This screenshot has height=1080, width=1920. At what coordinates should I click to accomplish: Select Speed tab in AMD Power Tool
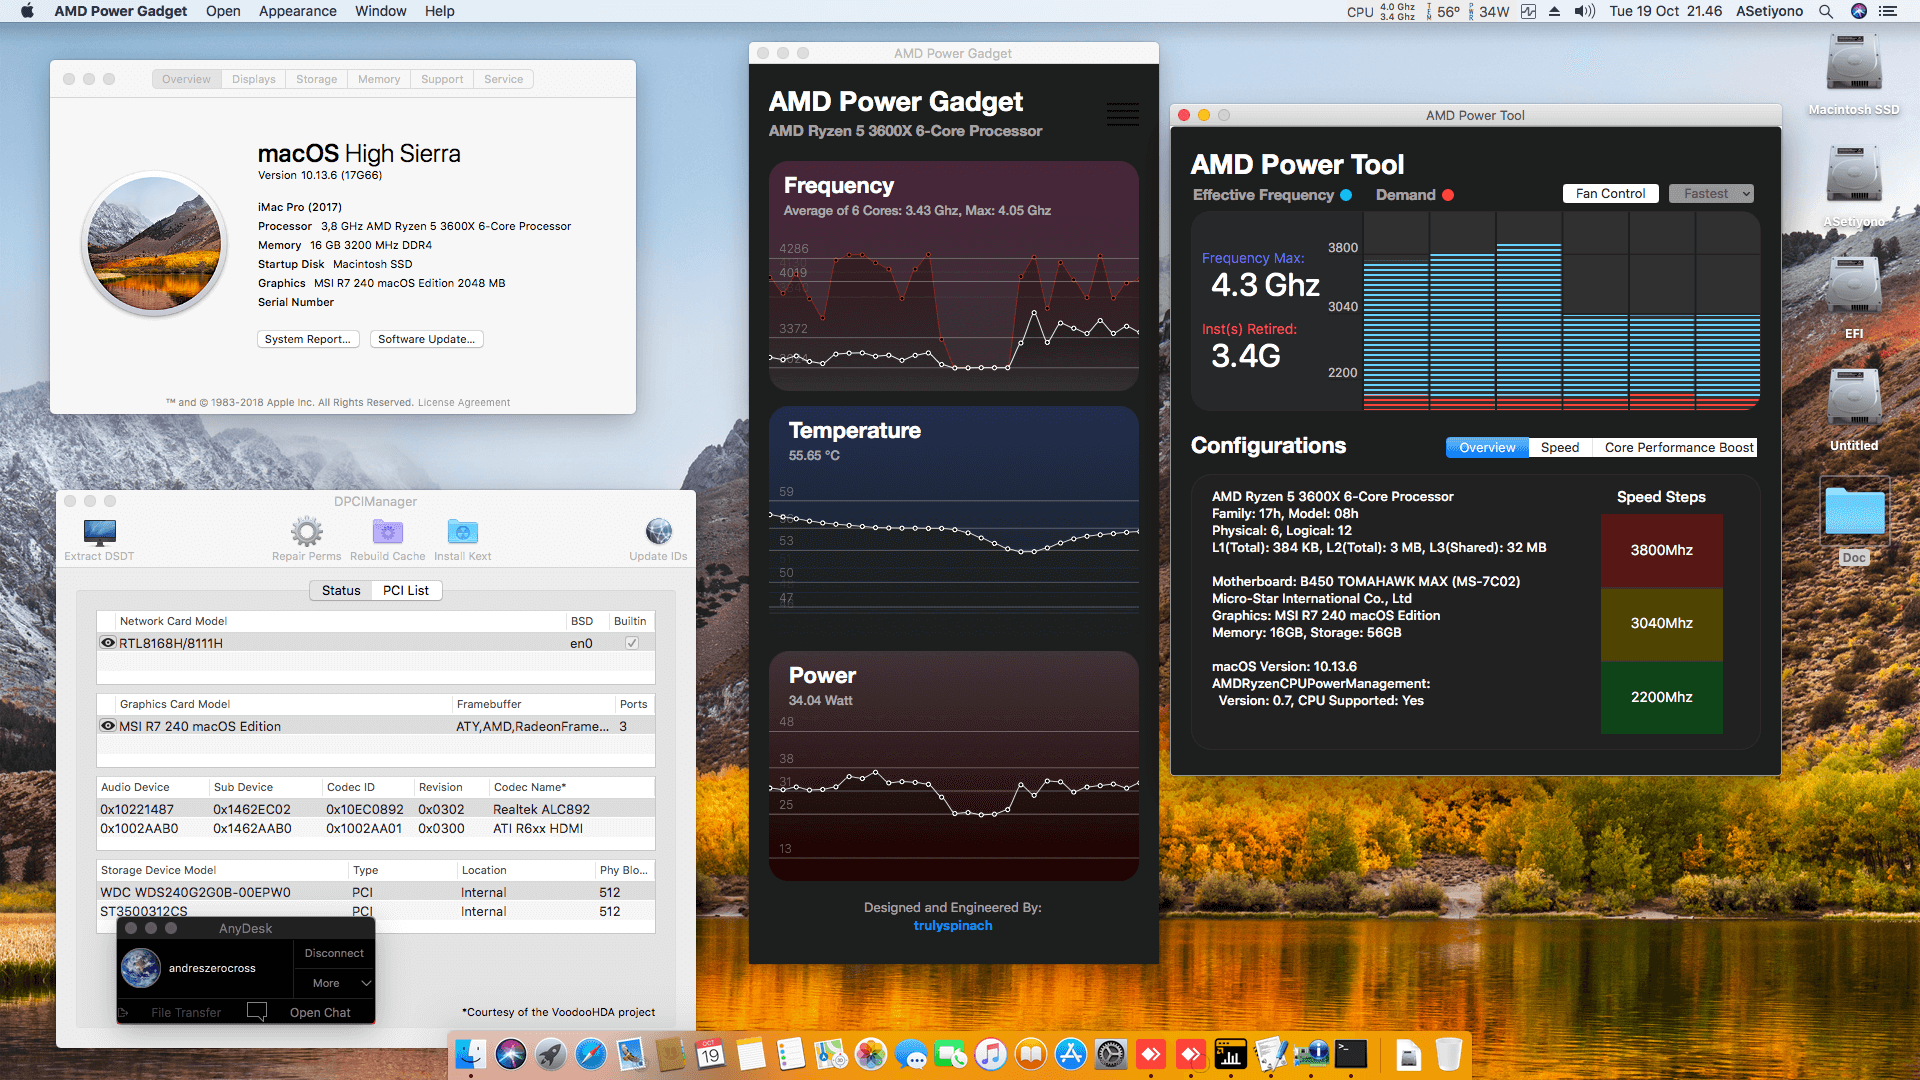point(1560,447)
